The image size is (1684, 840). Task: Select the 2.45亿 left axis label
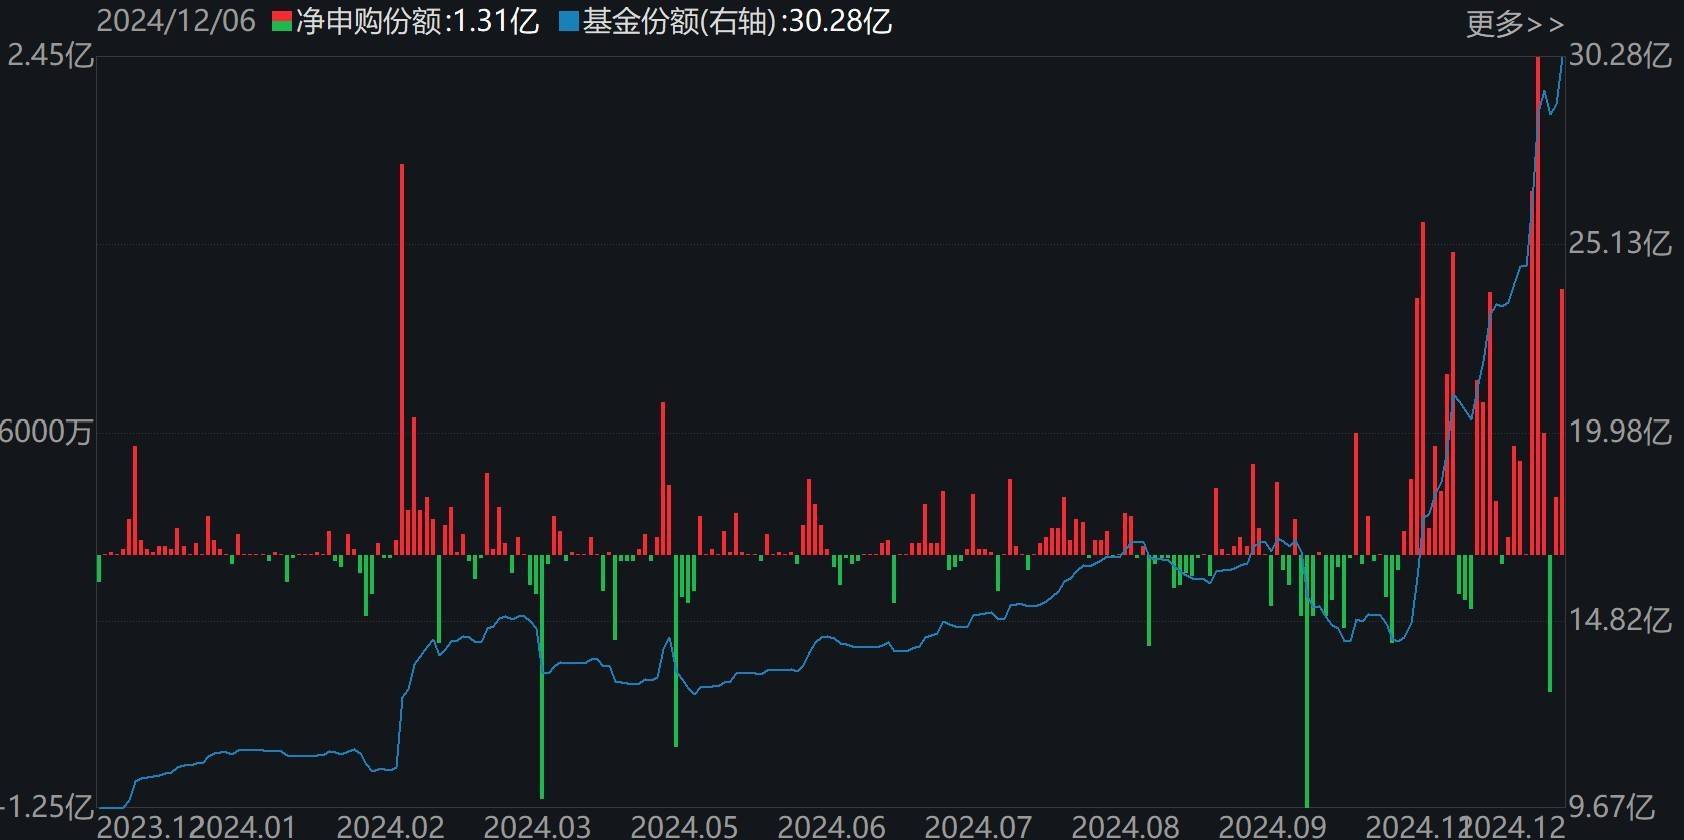[x=50, y=55]
